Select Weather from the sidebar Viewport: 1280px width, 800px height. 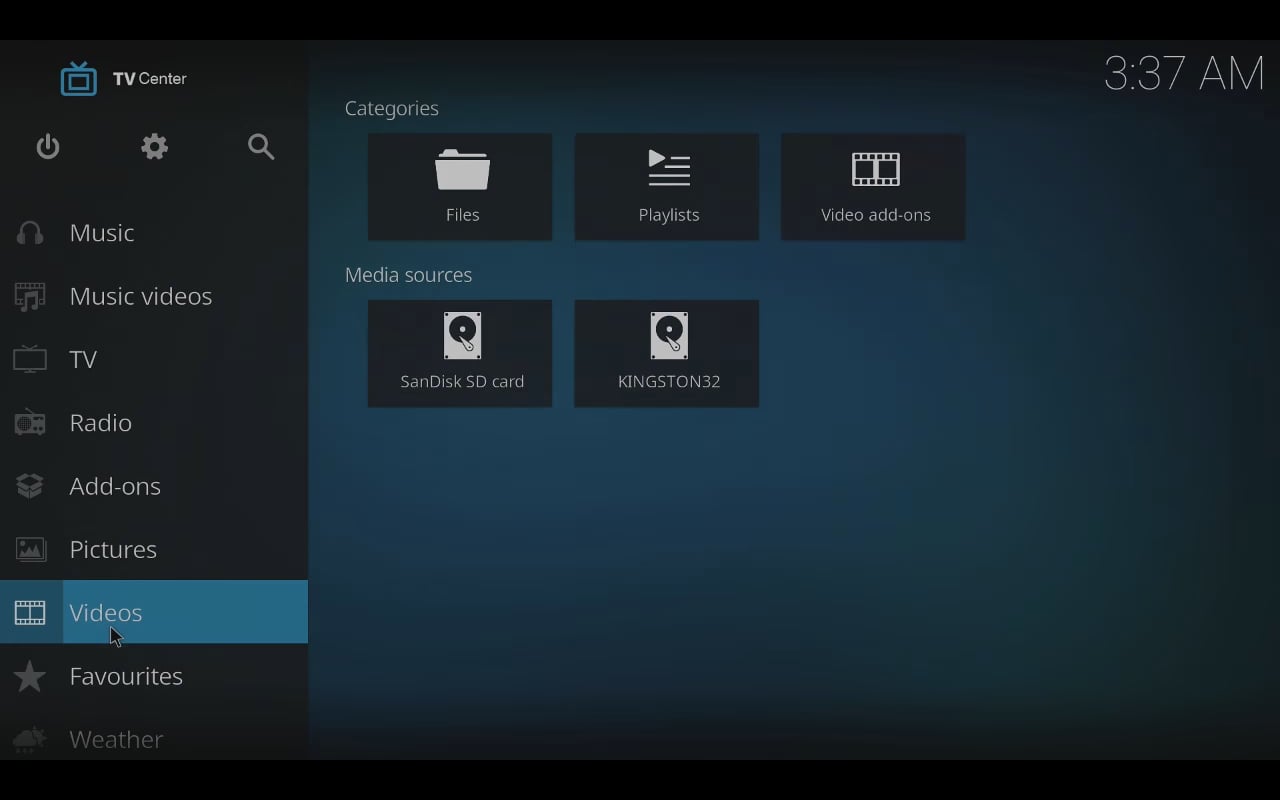pos(116,739)
